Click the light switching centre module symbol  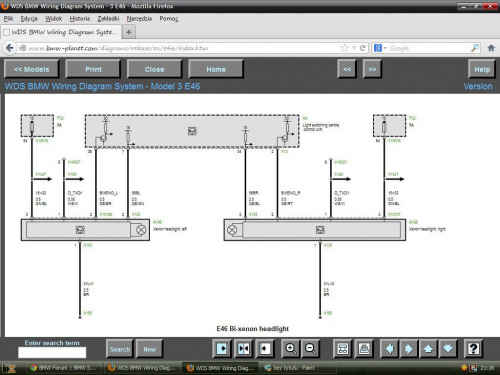pyautogui.click(x=192, y=131)
